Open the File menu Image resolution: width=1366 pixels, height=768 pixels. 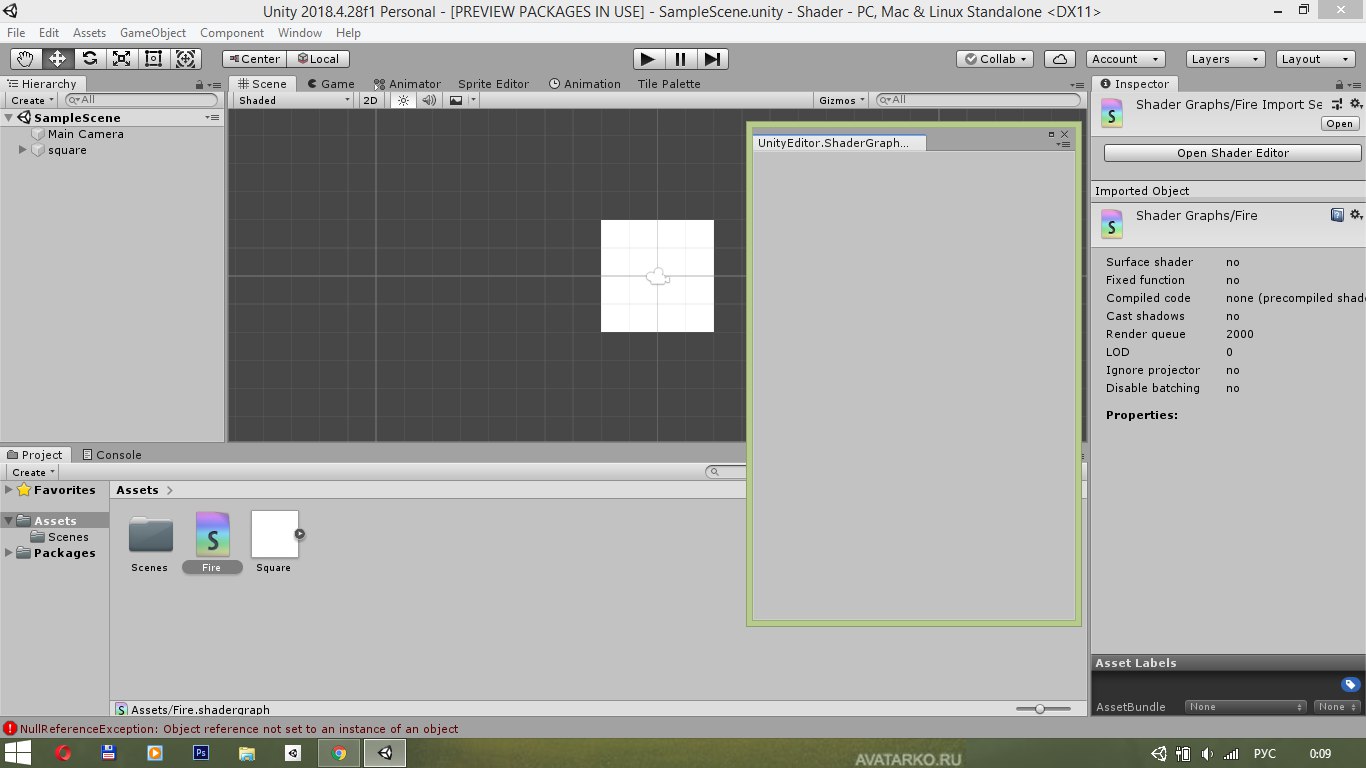(x=16, y=33)
